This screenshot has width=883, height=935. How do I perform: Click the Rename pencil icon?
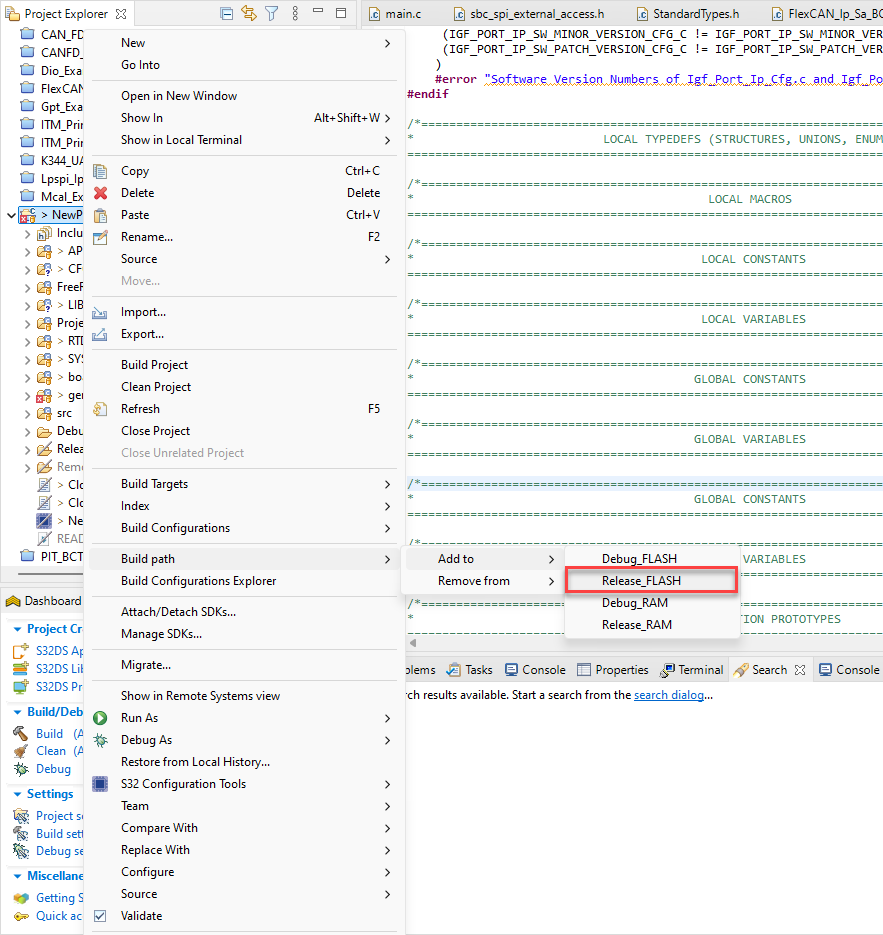pyautogui.click(x=100, y=237)
